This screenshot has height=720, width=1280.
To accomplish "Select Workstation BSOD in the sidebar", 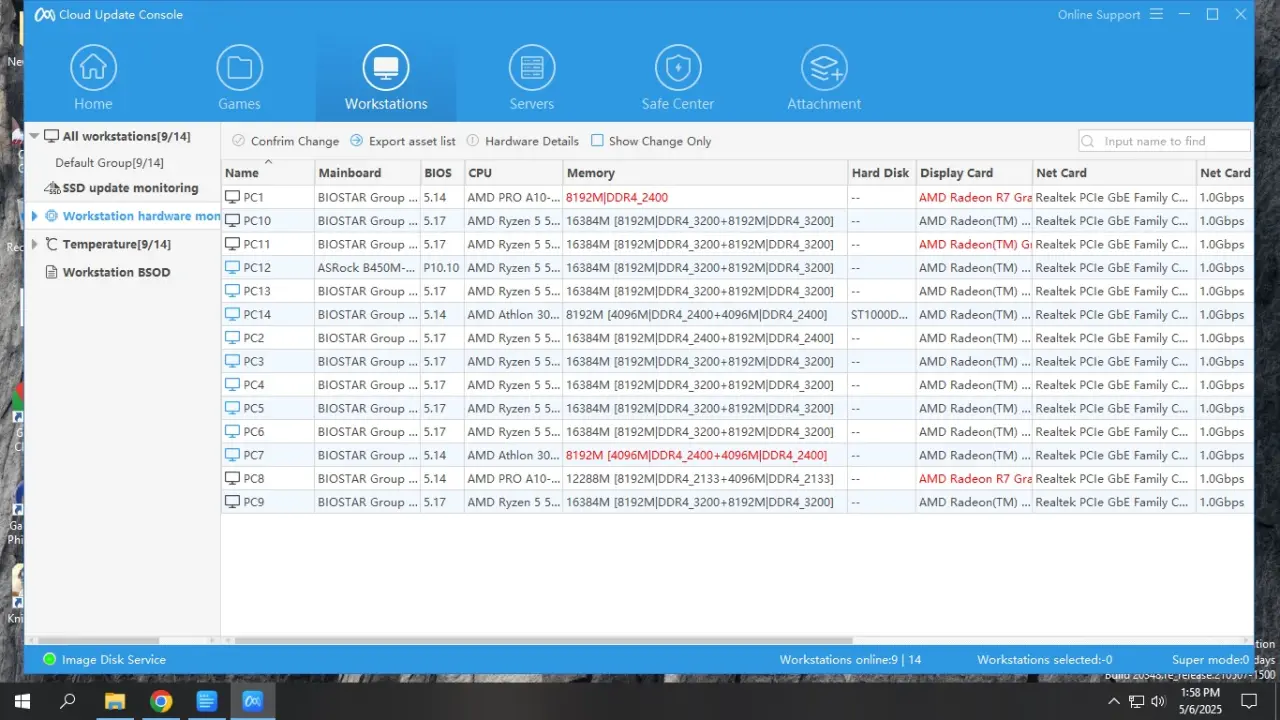I will pos(116,272).
